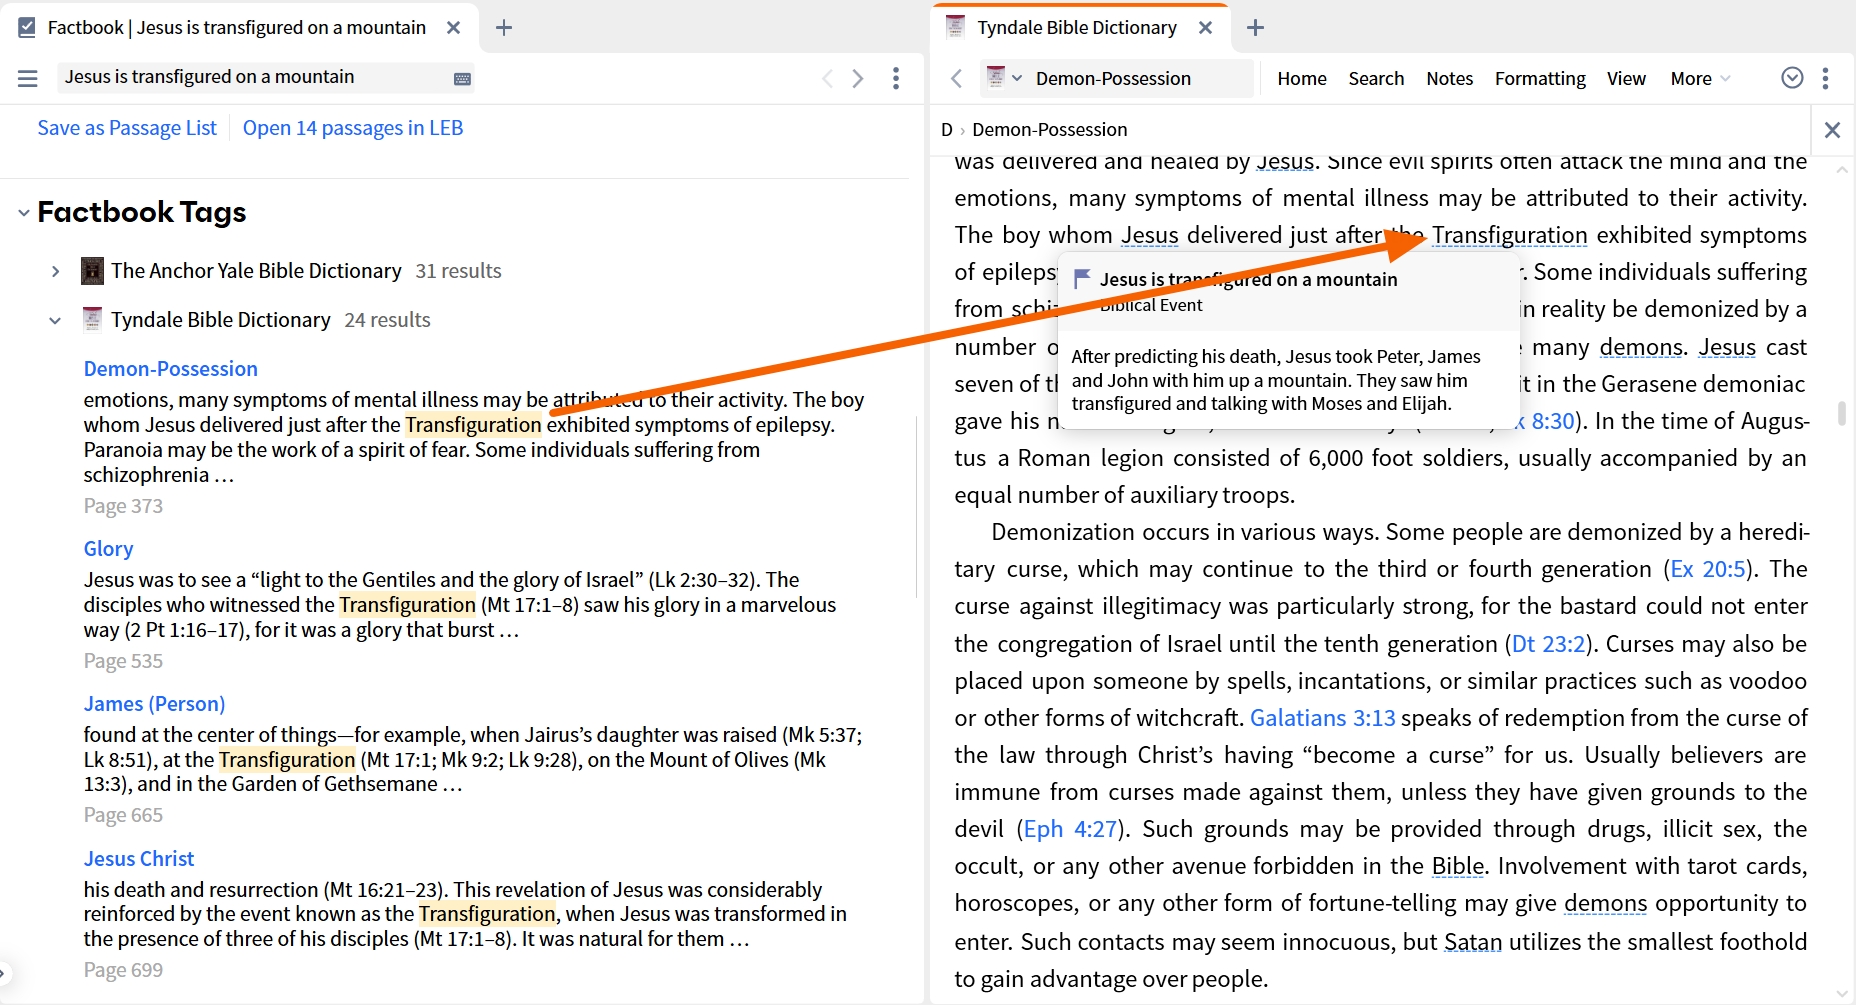
Task: Open the Search menu
Action: tap(1376, 78)
